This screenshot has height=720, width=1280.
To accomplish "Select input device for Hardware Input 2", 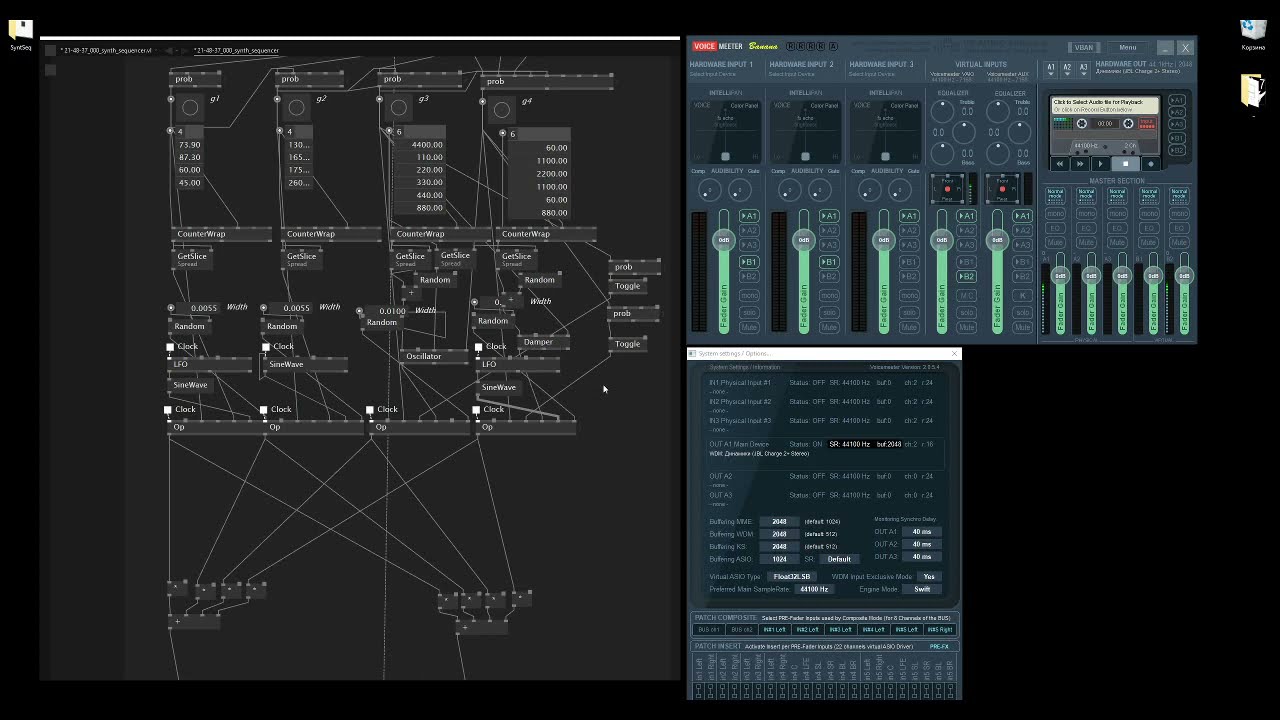I will [792, 74].
